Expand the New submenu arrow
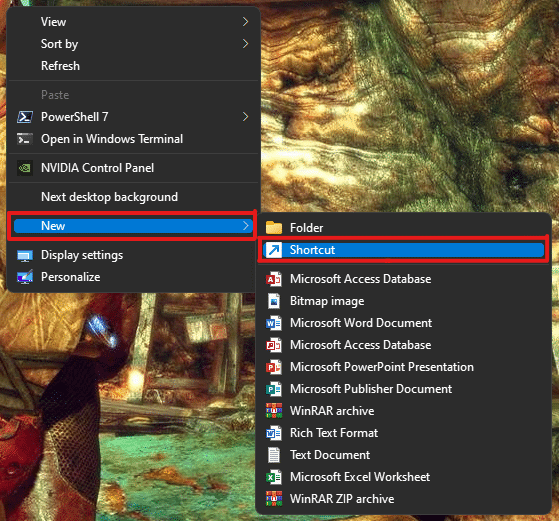The width and height of the screenshot is (559, 521). [245, 226]
